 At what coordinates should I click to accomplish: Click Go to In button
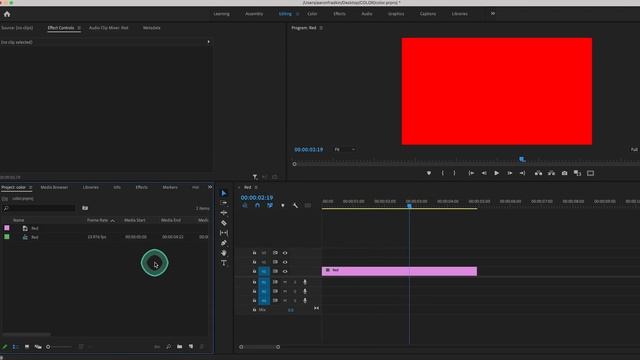pyautogui.click(x=471, y=173)
